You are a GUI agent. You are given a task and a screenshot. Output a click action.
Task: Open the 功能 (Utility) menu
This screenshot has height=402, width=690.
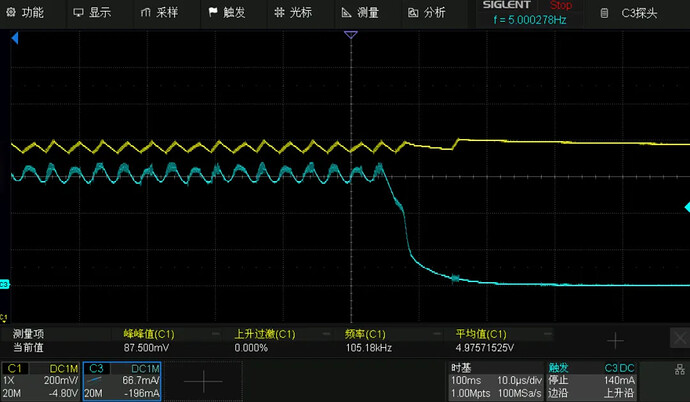click(x=26, y=13)
